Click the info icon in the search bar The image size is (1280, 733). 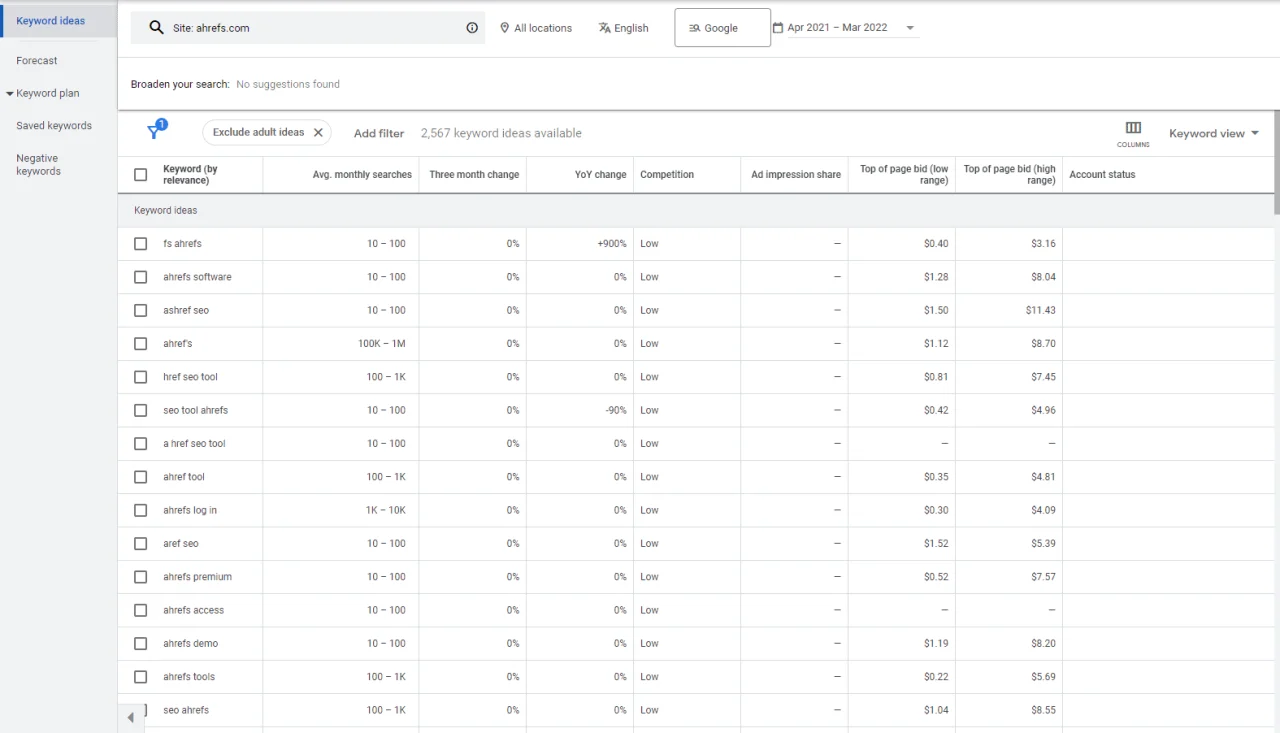pos(472,28)
